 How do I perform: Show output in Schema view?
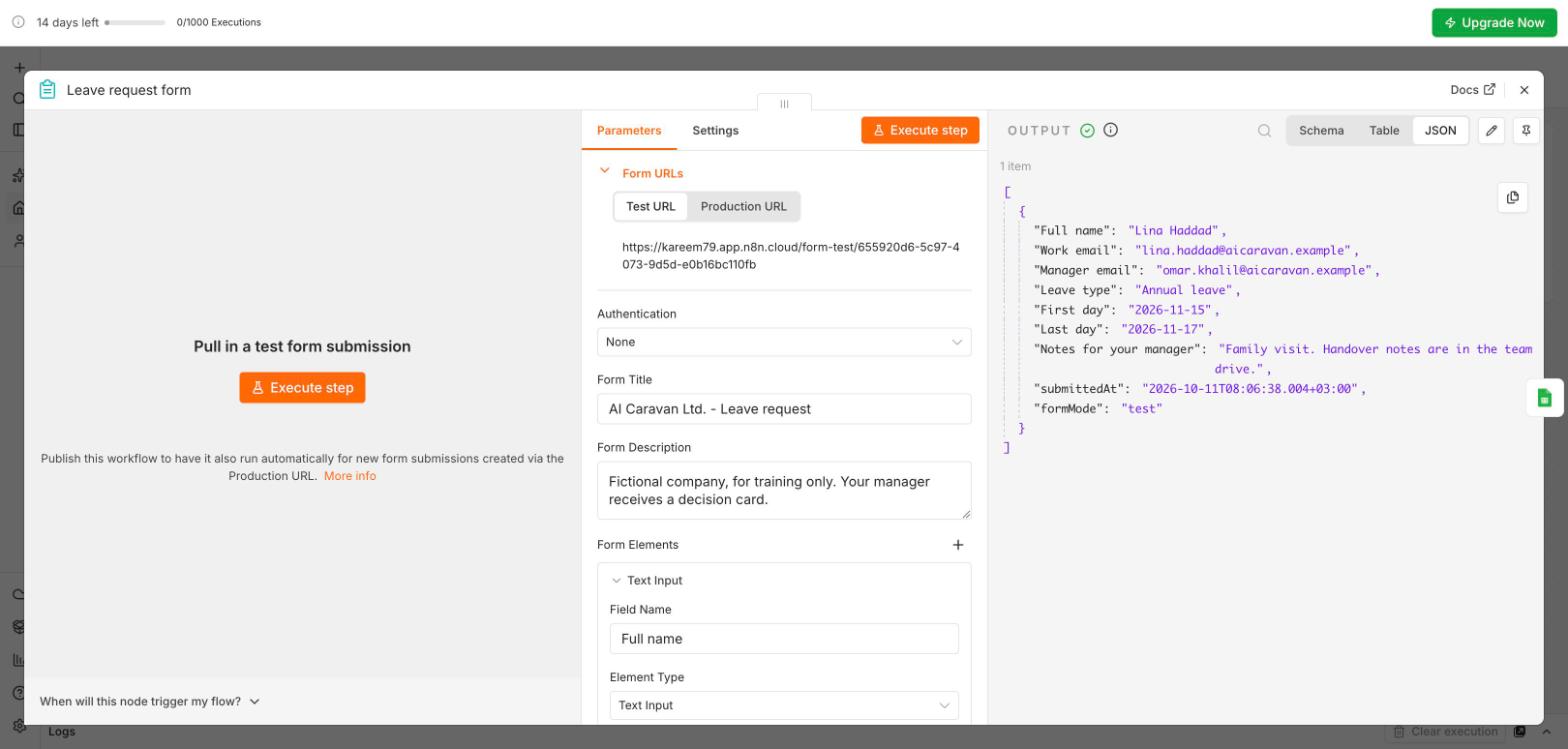pyautogui.click(x=1321, y=130)
